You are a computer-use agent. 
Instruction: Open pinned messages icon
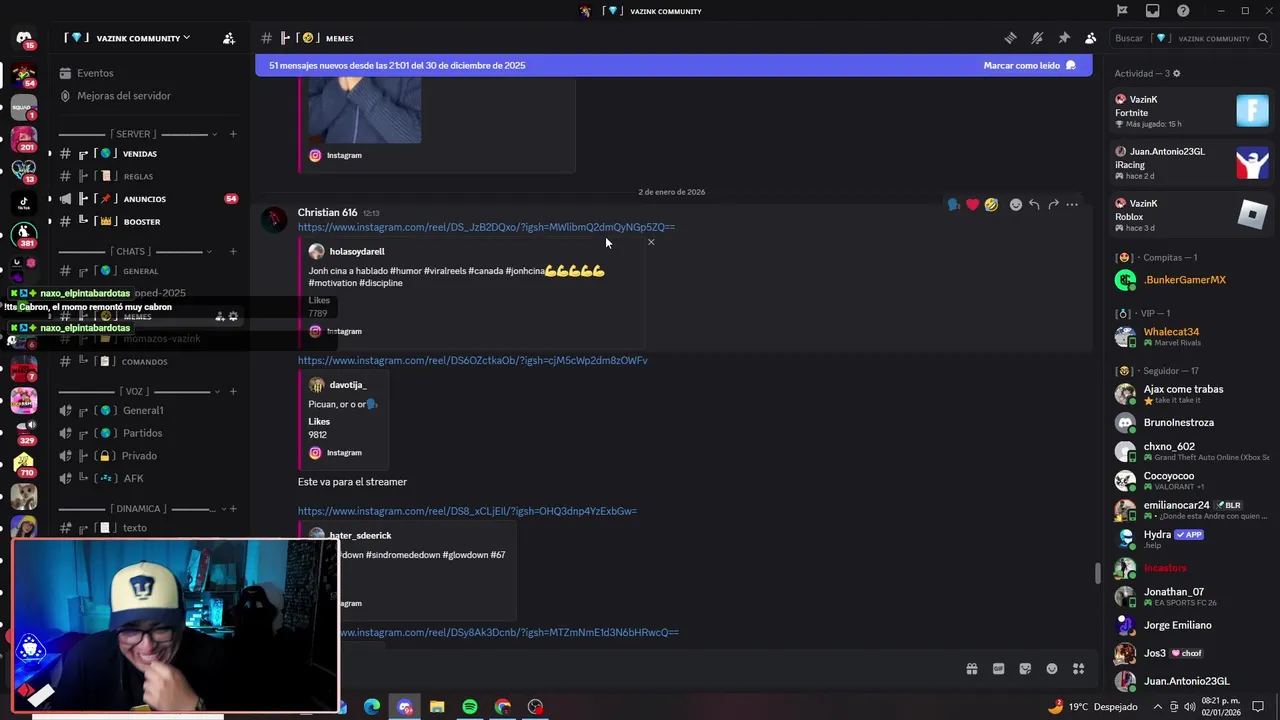1064,38
